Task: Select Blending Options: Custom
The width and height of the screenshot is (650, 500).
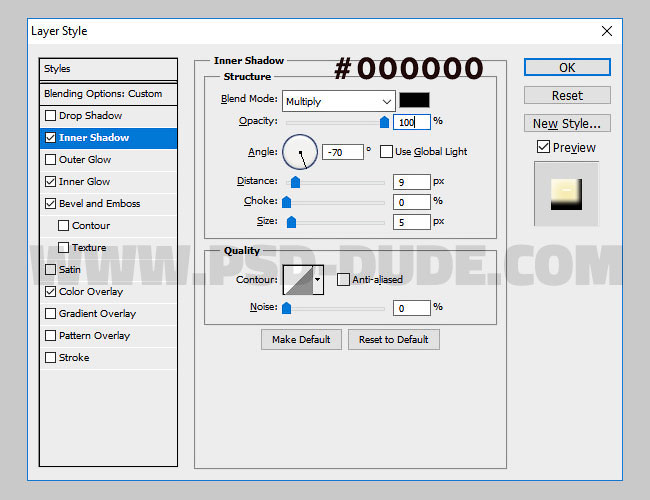Action: [x=108, y=94]
